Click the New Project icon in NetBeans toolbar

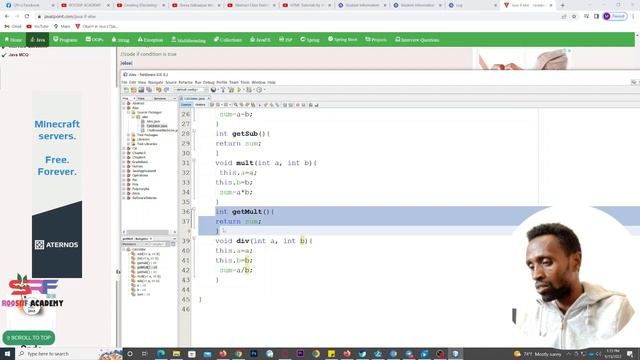point(133,90)
